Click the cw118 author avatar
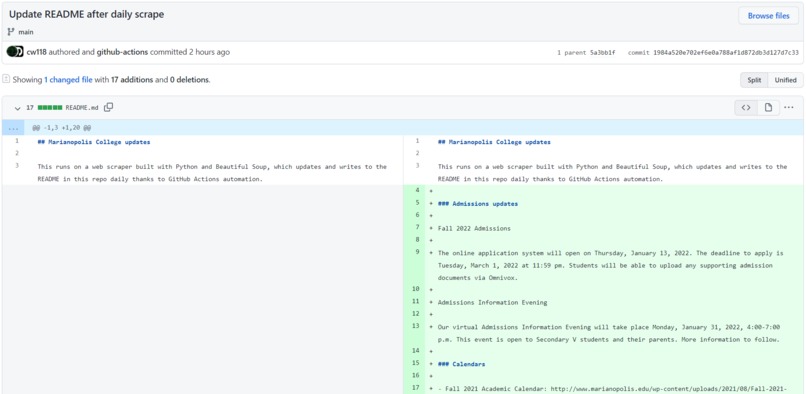Screen dimensions: 806x394 click(15, 52)
